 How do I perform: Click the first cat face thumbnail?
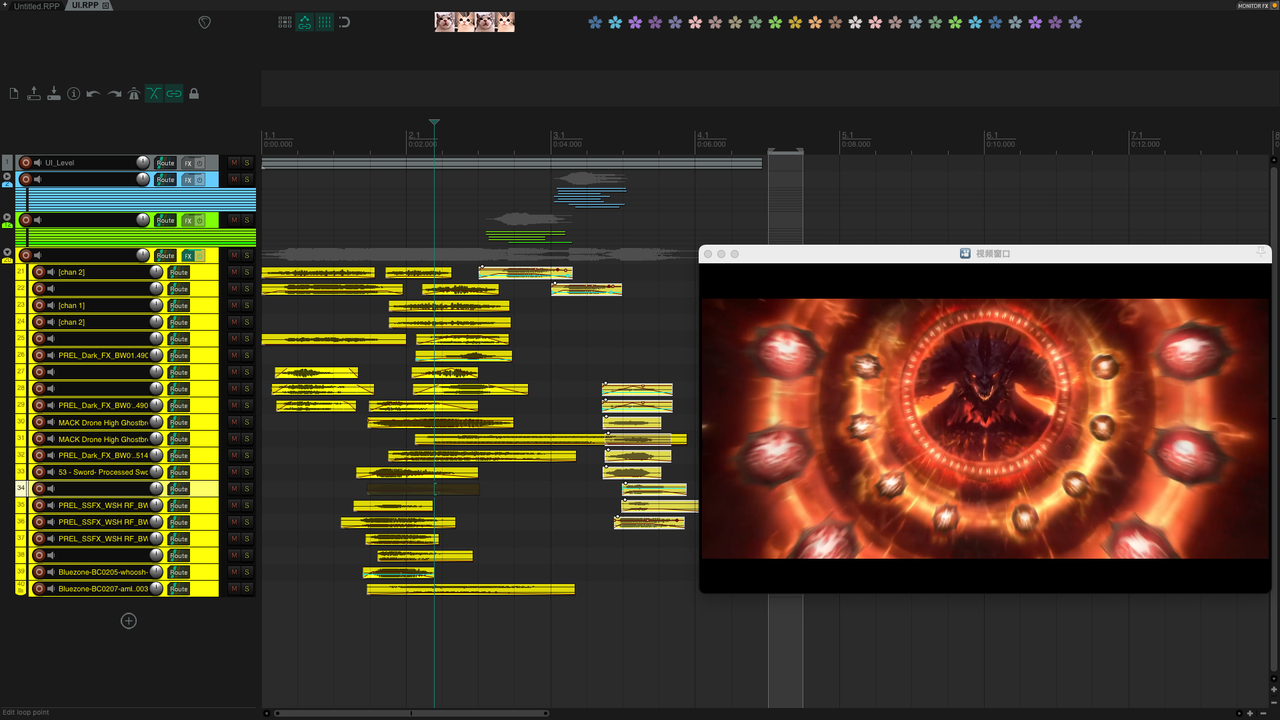coord(445,22)
